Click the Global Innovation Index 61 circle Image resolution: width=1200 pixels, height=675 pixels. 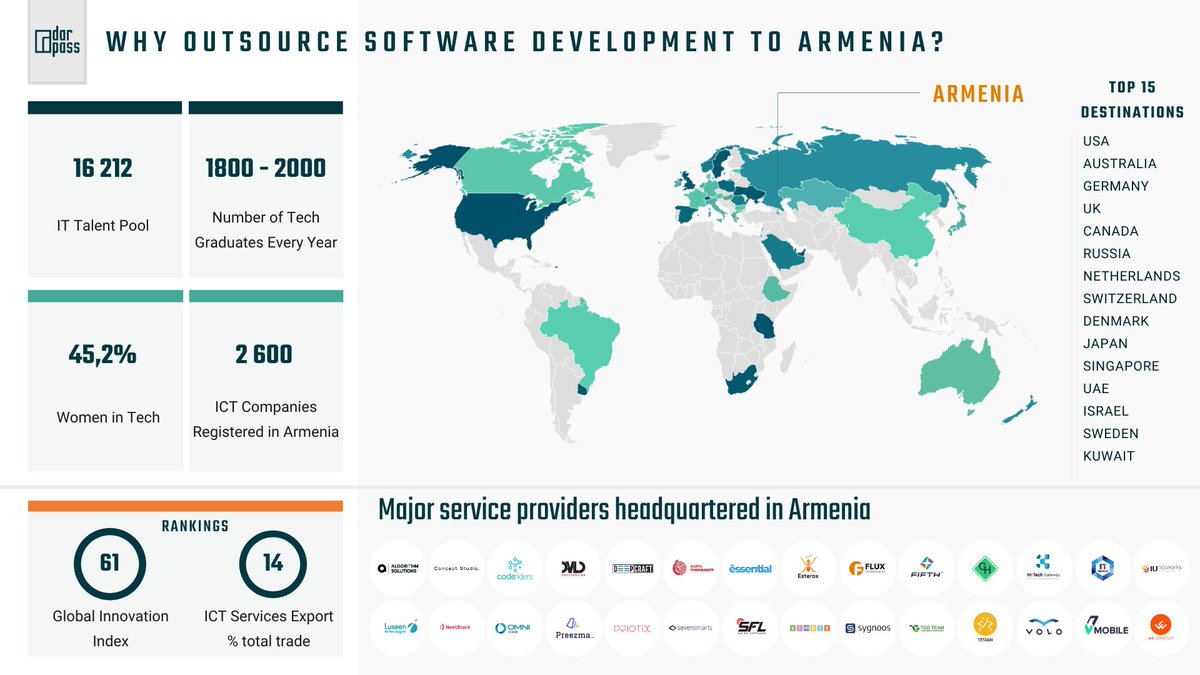tap(110, 564)
